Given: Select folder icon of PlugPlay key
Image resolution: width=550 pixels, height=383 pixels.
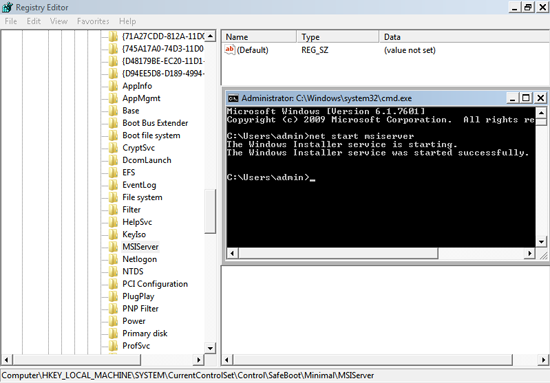Looking at the screenshot, I should 113,296.
